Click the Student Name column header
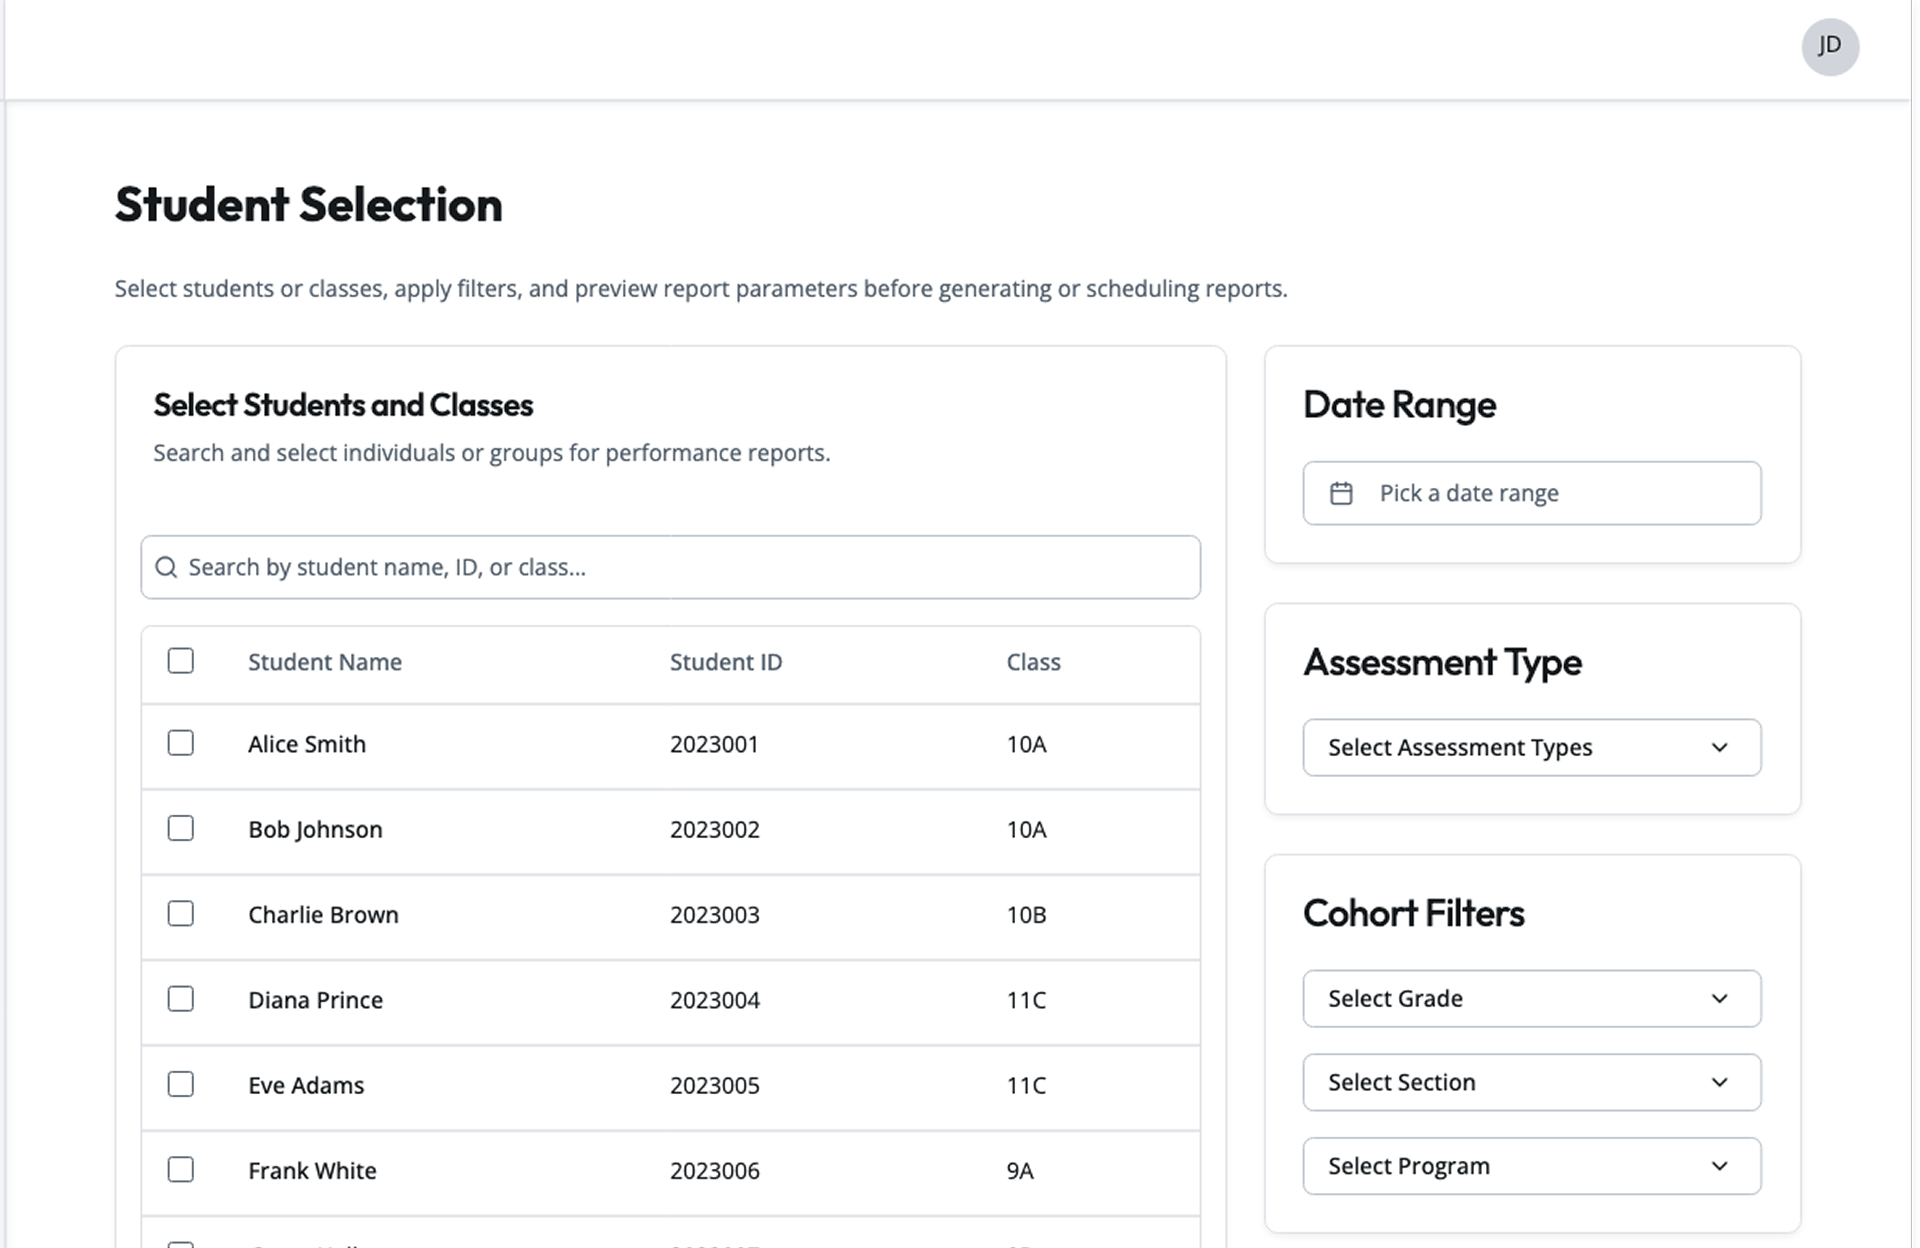Image resolution: width=1920 pixels, height=1248 pixels. pos(325,662)
